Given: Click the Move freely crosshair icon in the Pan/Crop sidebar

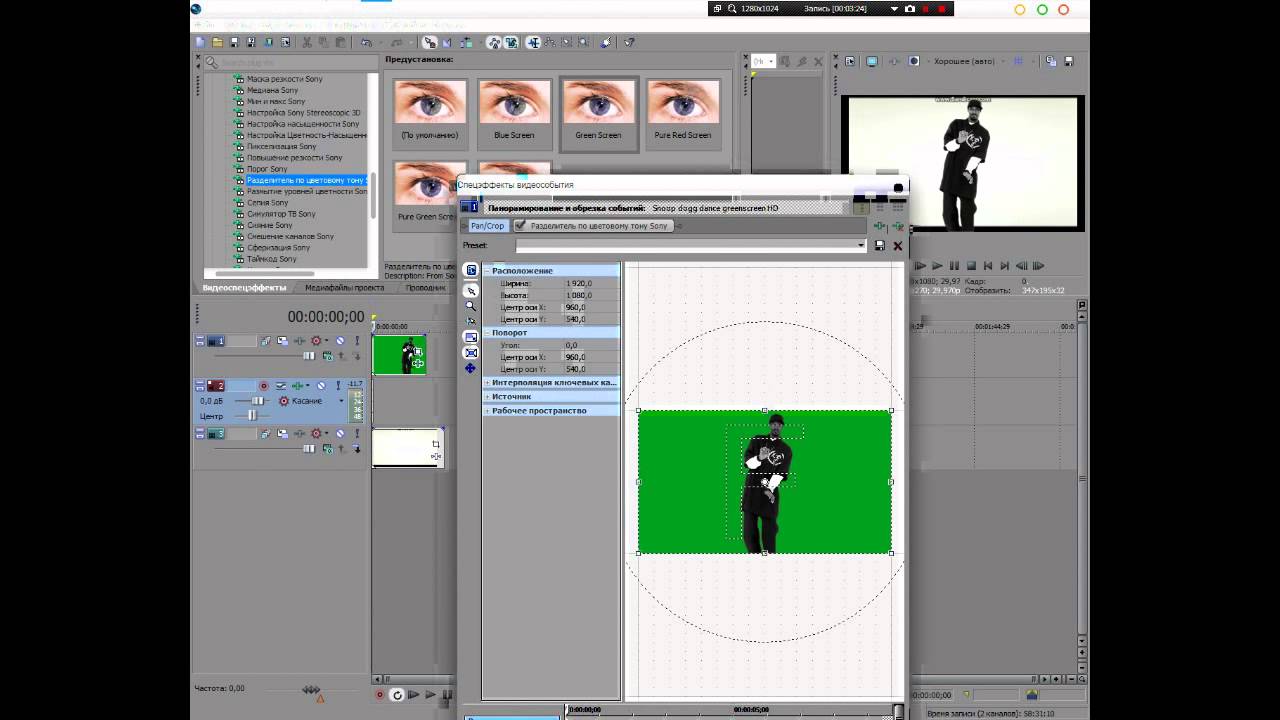Looking at the screenshot, I should 471,368.
